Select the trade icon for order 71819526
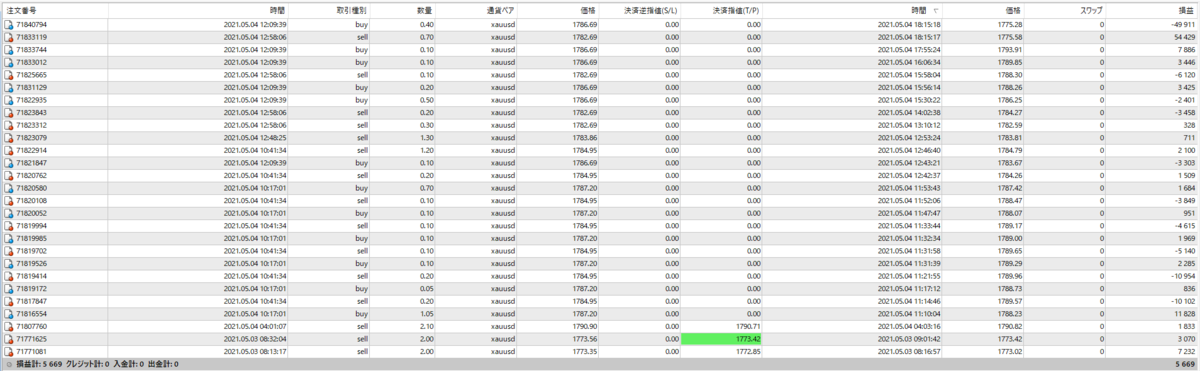 9,264
